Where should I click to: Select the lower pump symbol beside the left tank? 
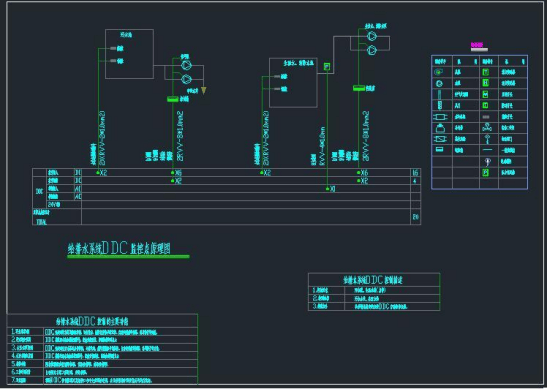click(x=186, y=79)
